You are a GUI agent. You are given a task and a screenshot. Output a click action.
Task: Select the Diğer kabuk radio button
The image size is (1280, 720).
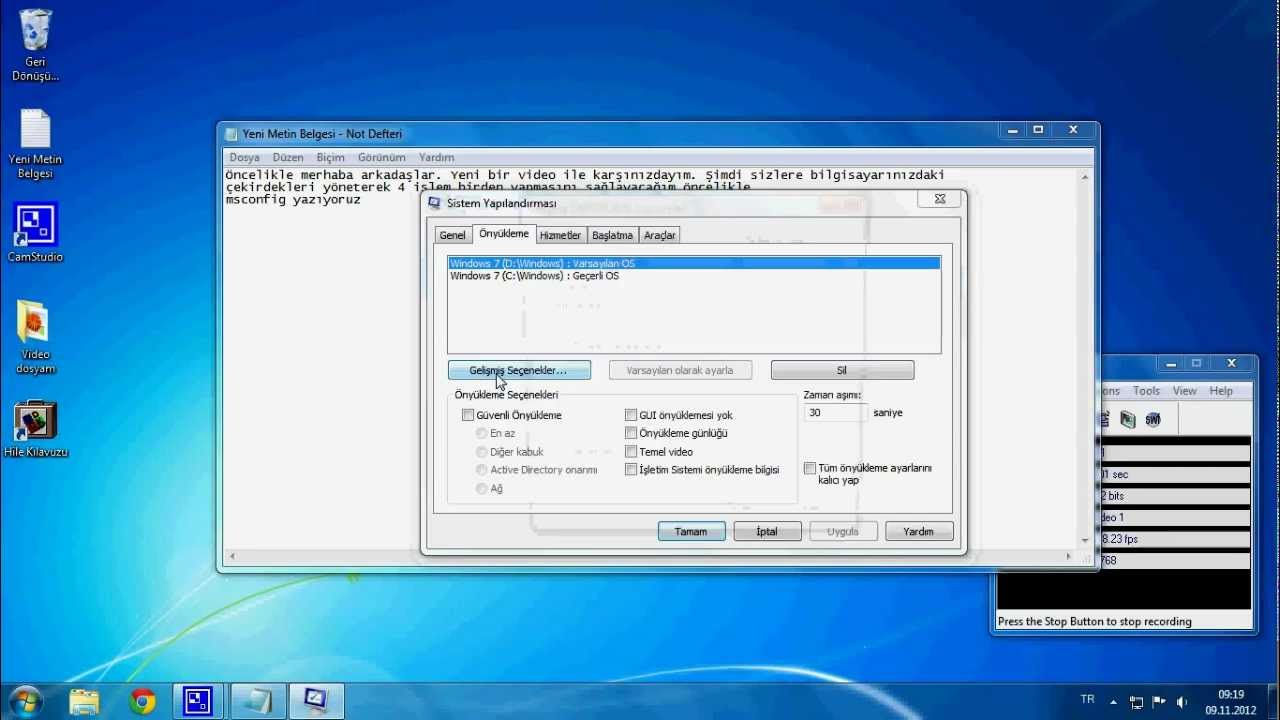[x=482, y=452]
